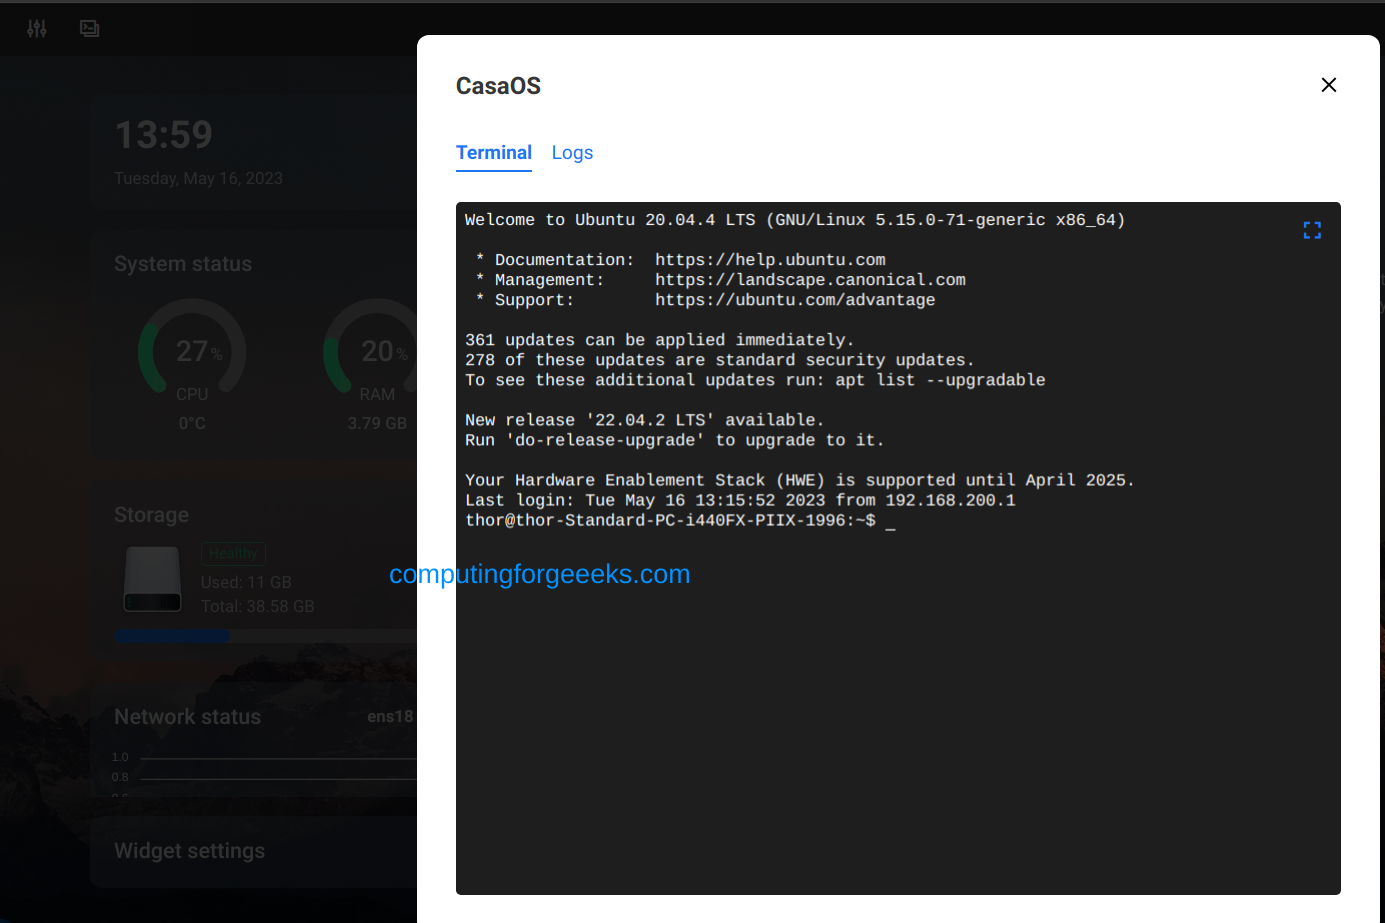Click the CPU usage gauge showing 27%
The width and height of the screenshot is (1385, 923).
[191, 352]
